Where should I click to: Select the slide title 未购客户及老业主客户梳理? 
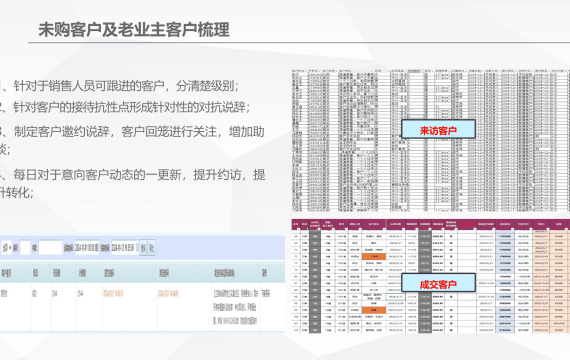pos(134,30)
